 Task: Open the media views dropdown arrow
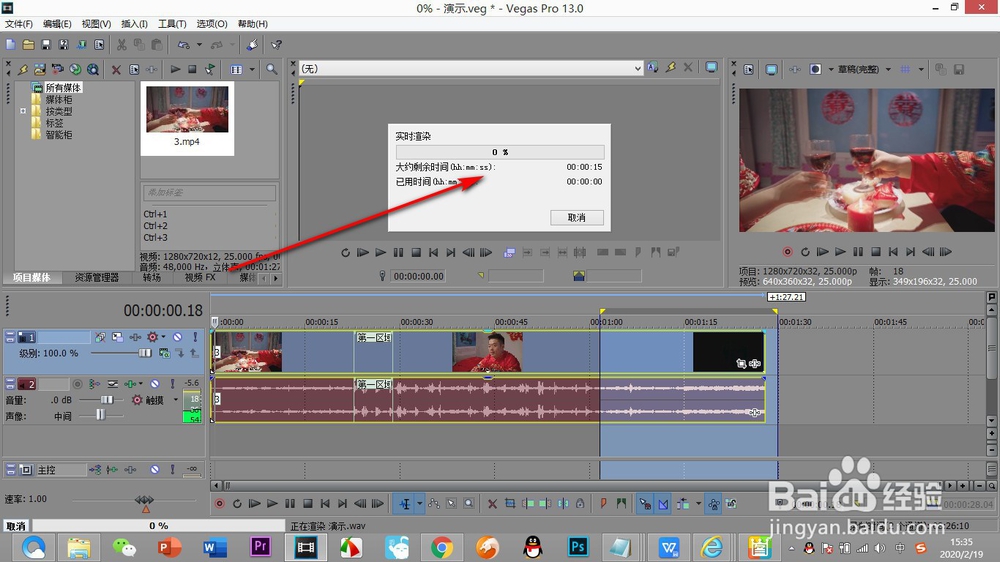tap(252, 70)
